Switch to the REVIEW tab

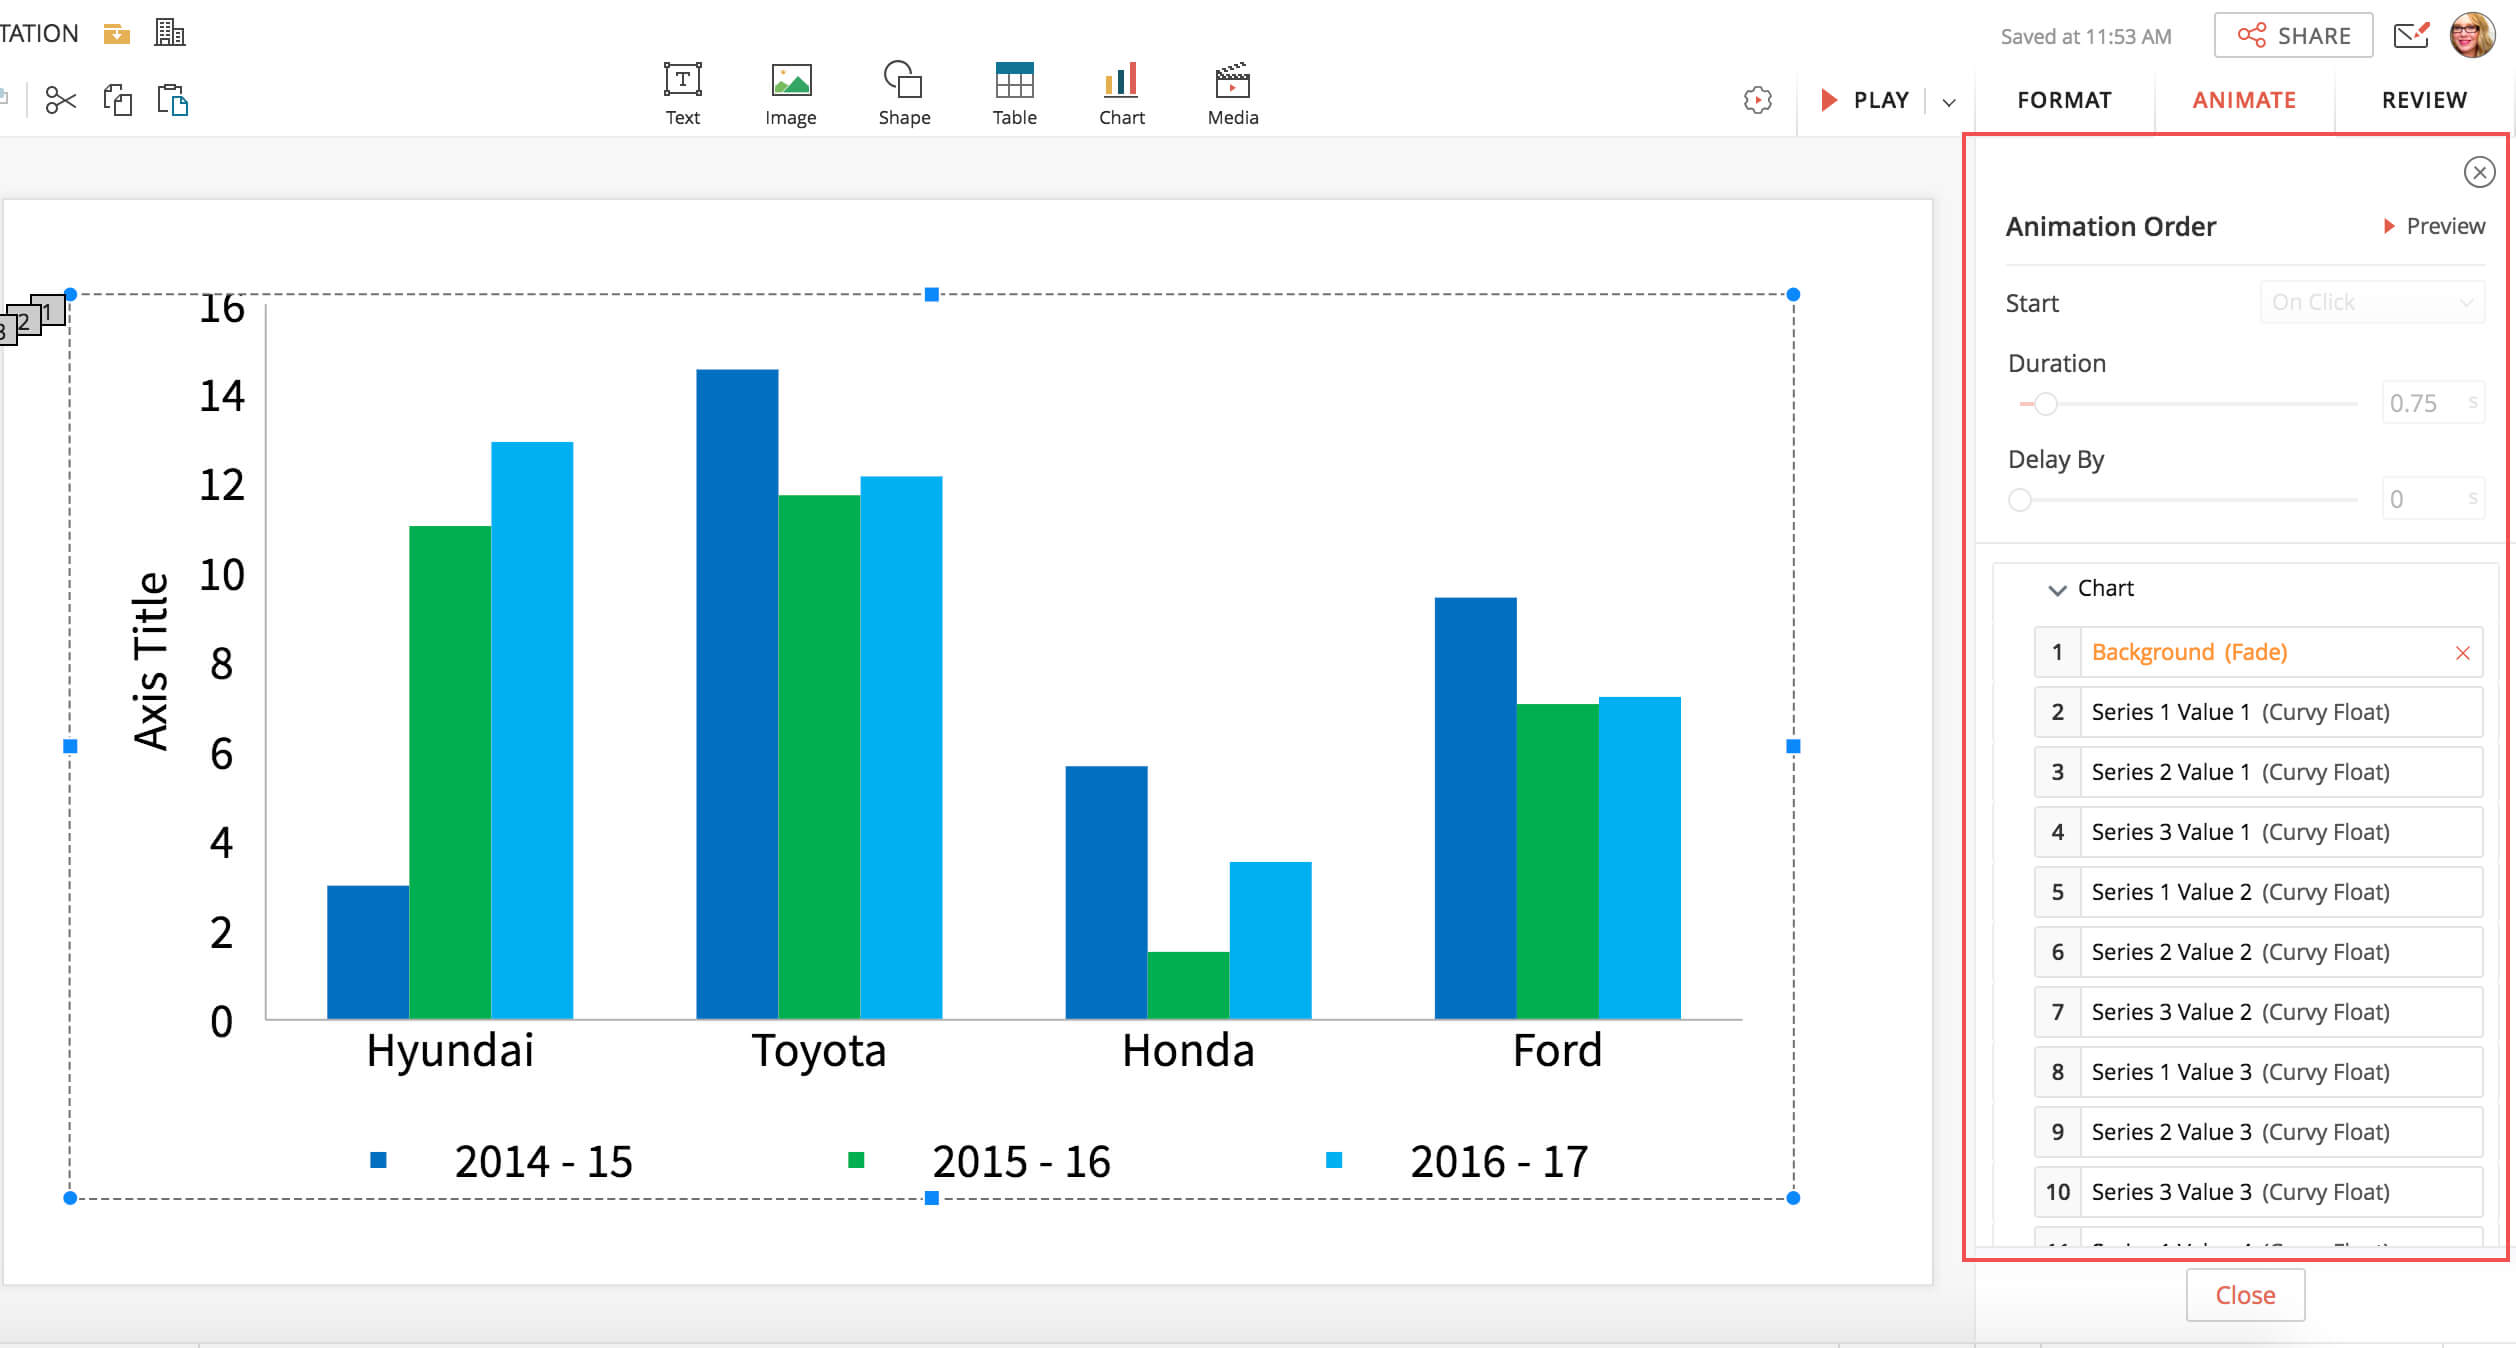2424,100
